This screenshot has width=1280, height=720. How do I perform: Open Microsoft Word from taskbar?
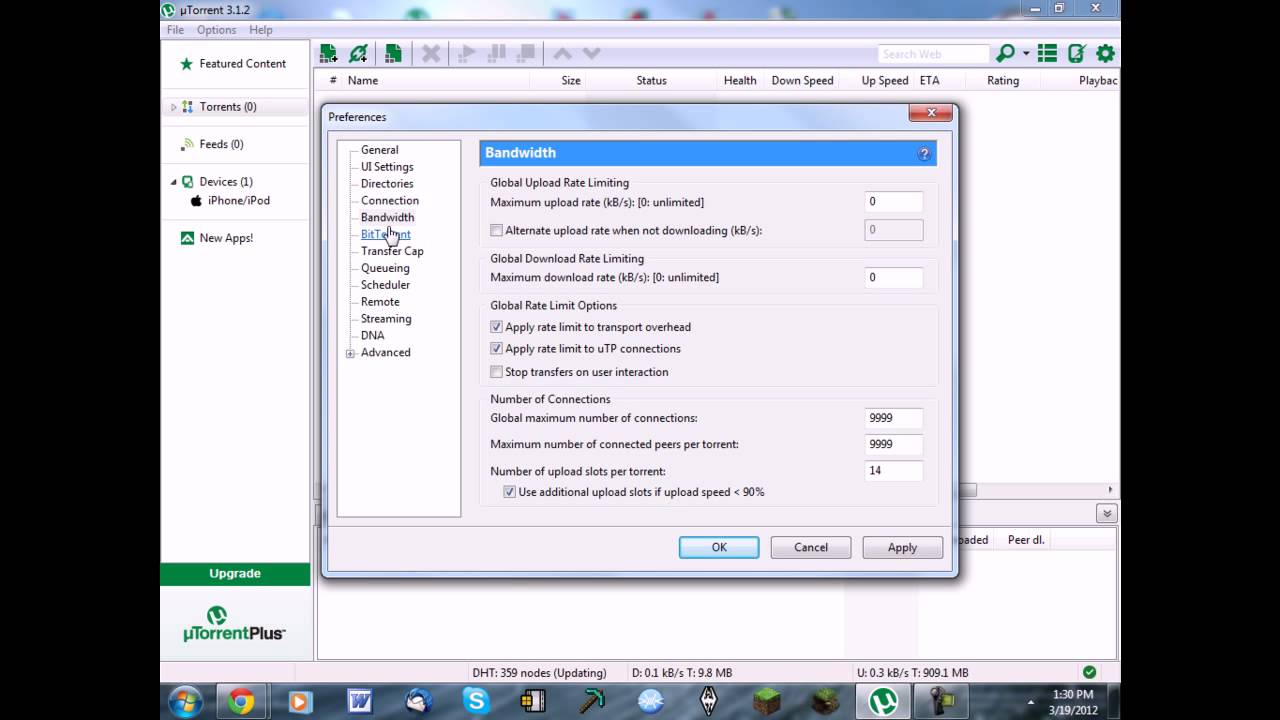(x=359, y=702)
